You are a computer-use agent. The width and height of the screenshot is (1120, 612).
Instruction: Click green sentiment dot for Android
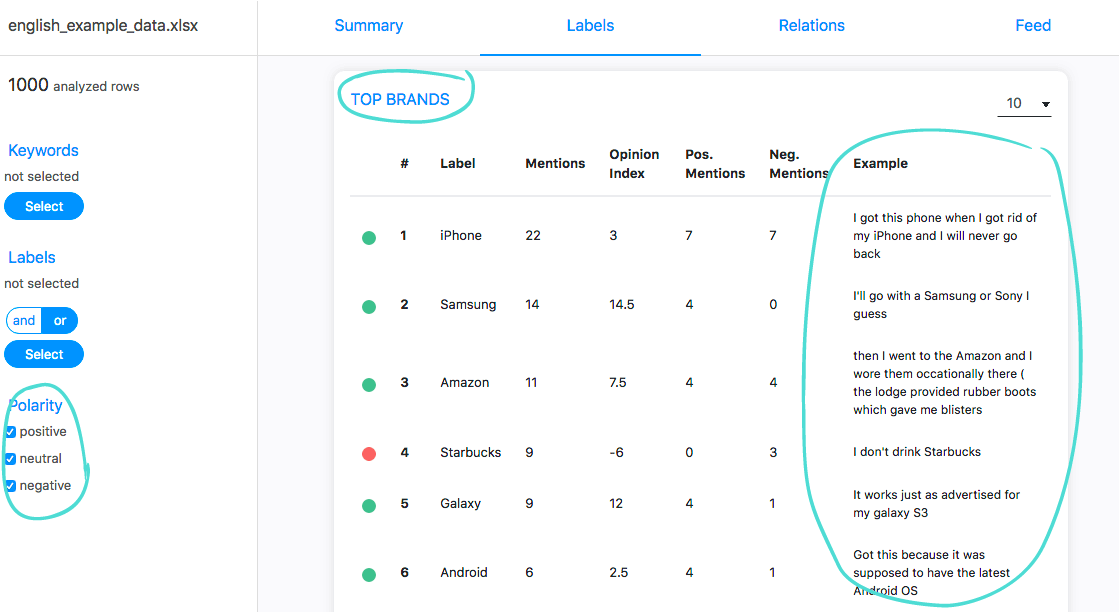pyautogui.click(x=369, y=574)
